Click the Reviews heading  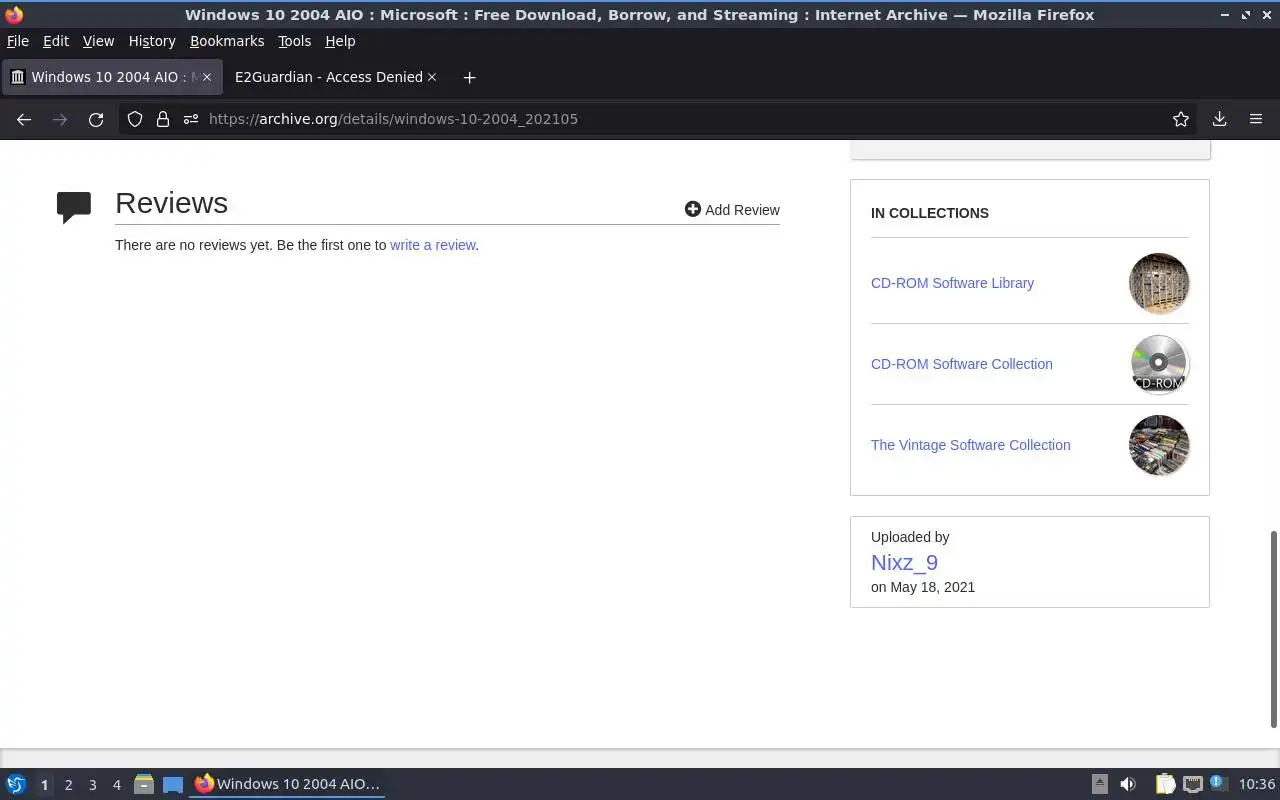(171, 203)
